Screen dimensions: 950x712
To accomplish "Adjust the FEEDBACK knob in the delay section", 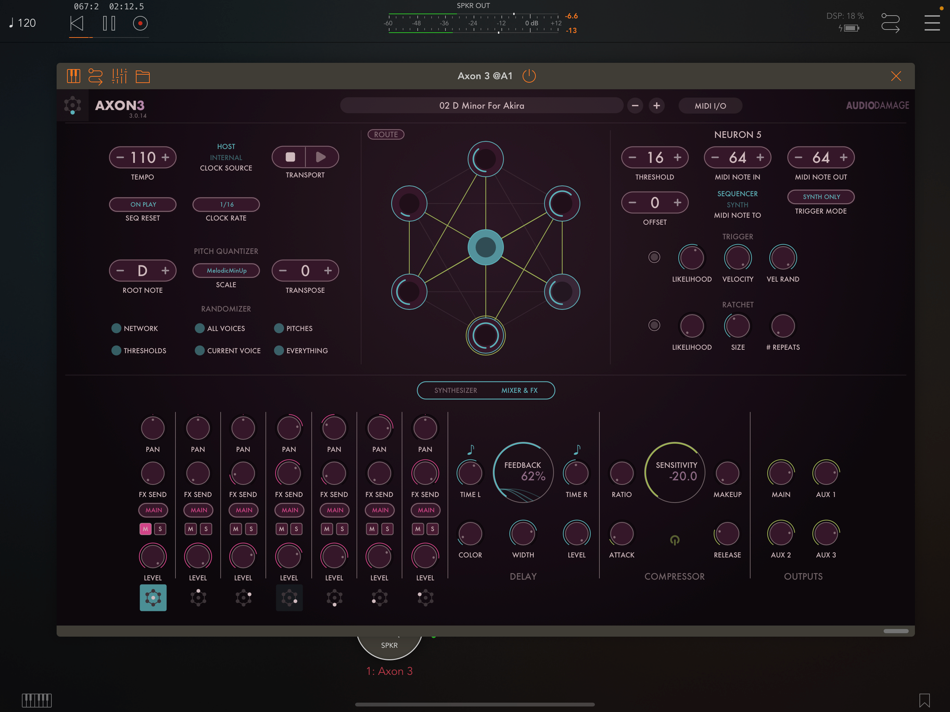I will point(523,471).
